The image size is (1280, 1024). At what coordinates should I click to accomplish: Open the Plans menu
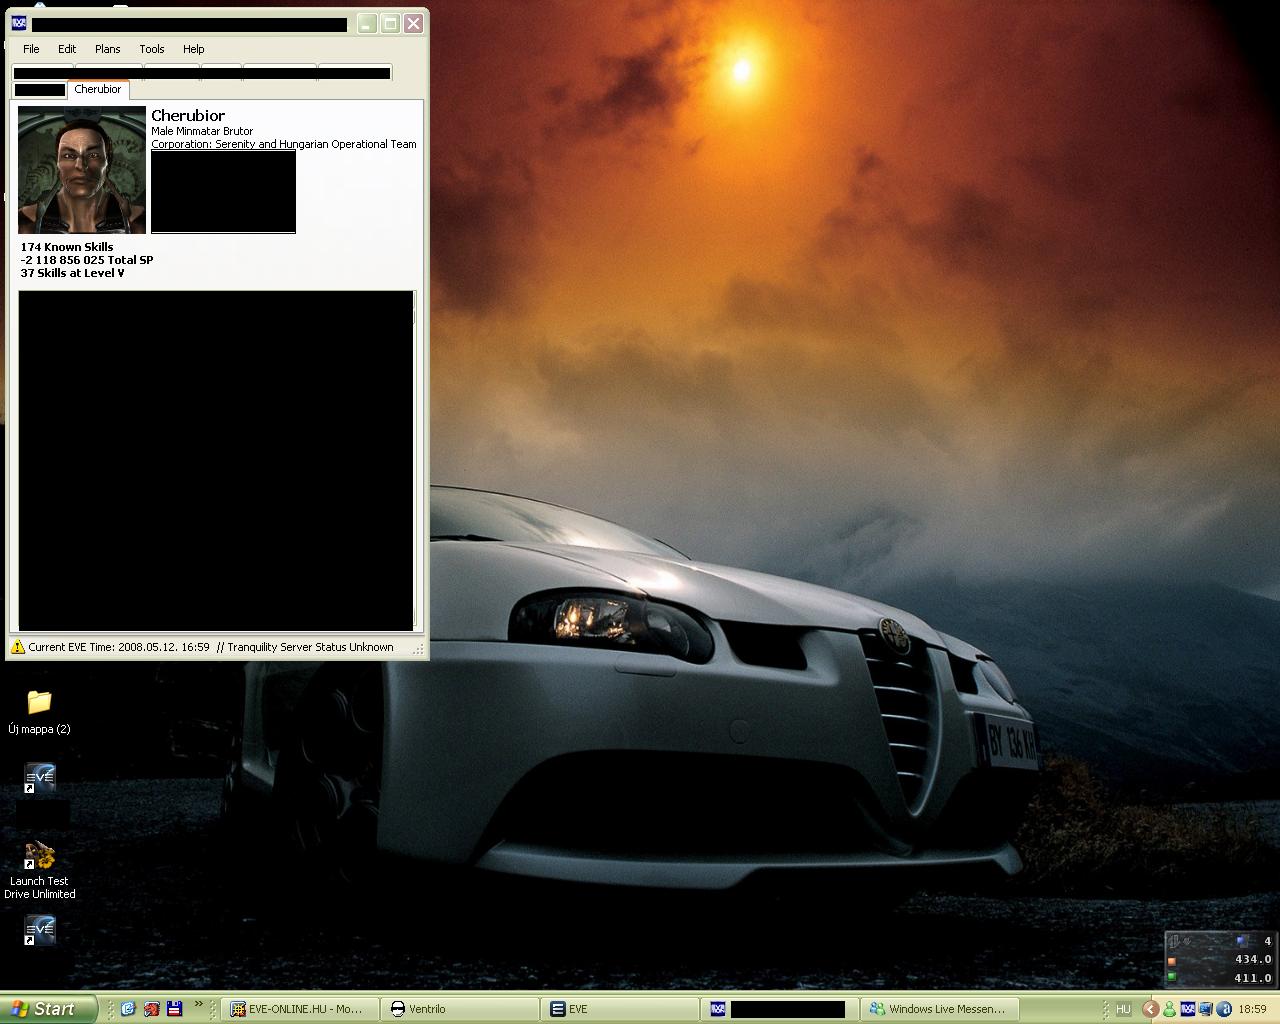[108, 49]
